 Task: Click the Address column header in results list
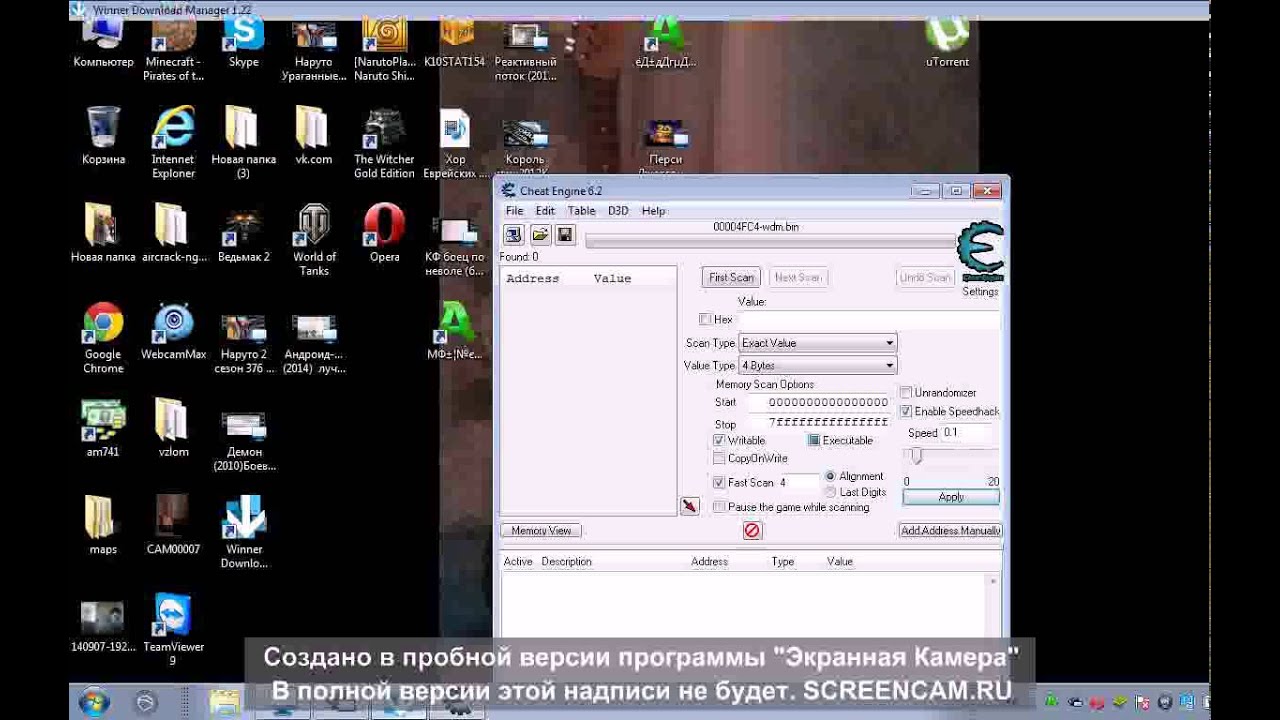532,278
